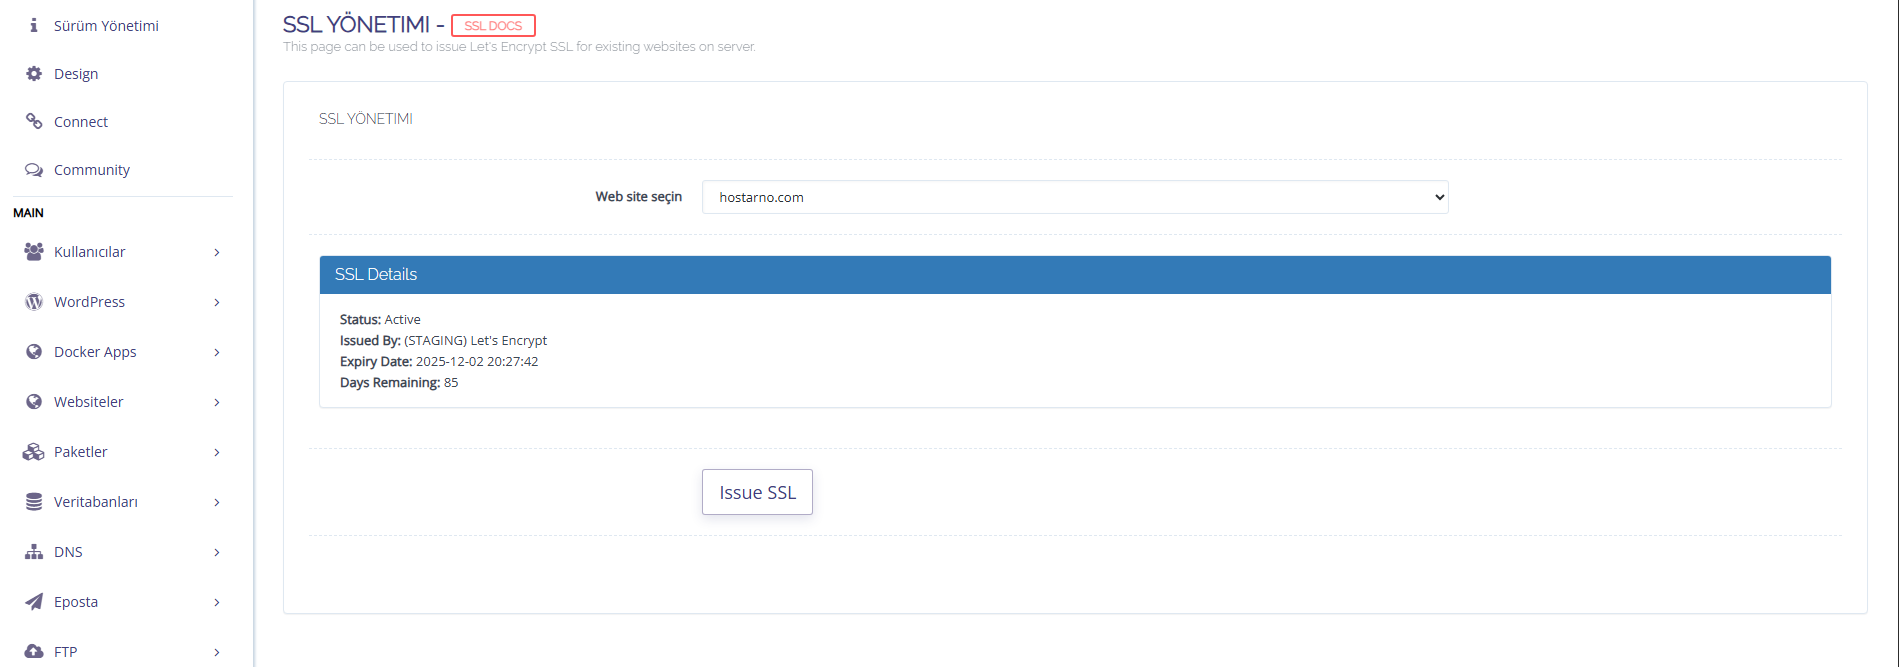Click the globe icon beside Docker Apps
The height and width of the screenshot is (667, 1899).
pyautogui.click(x=34, y=351)
